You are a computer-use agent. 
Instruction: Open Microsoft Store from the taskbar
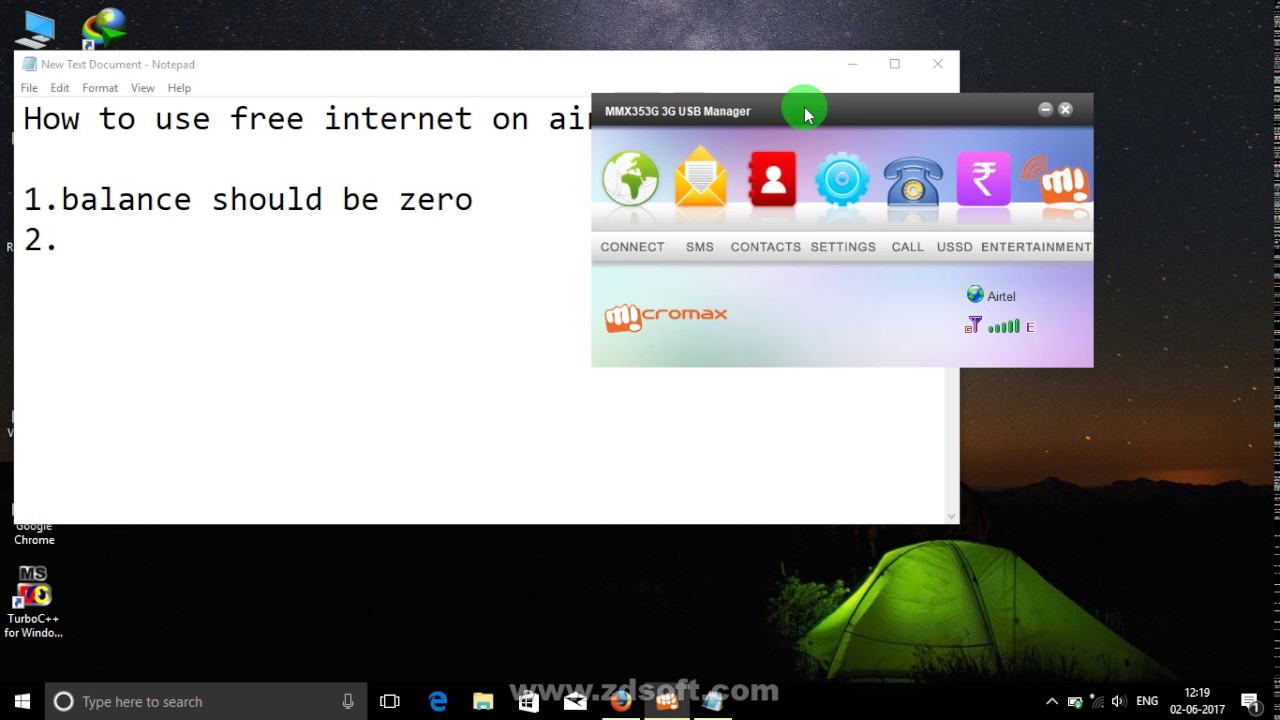pyautogui.click(x=529, y=701)
